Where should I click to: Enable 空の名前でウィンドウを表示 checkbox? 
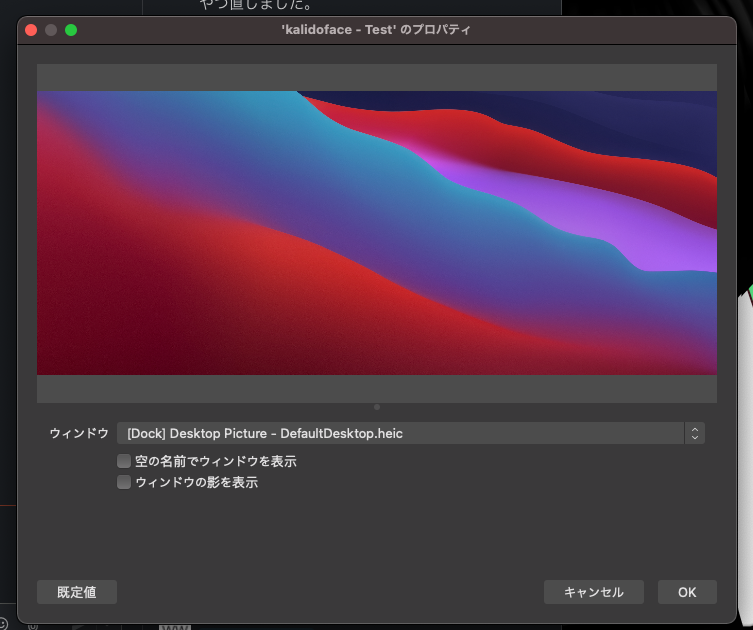click(x=124, y=461)
